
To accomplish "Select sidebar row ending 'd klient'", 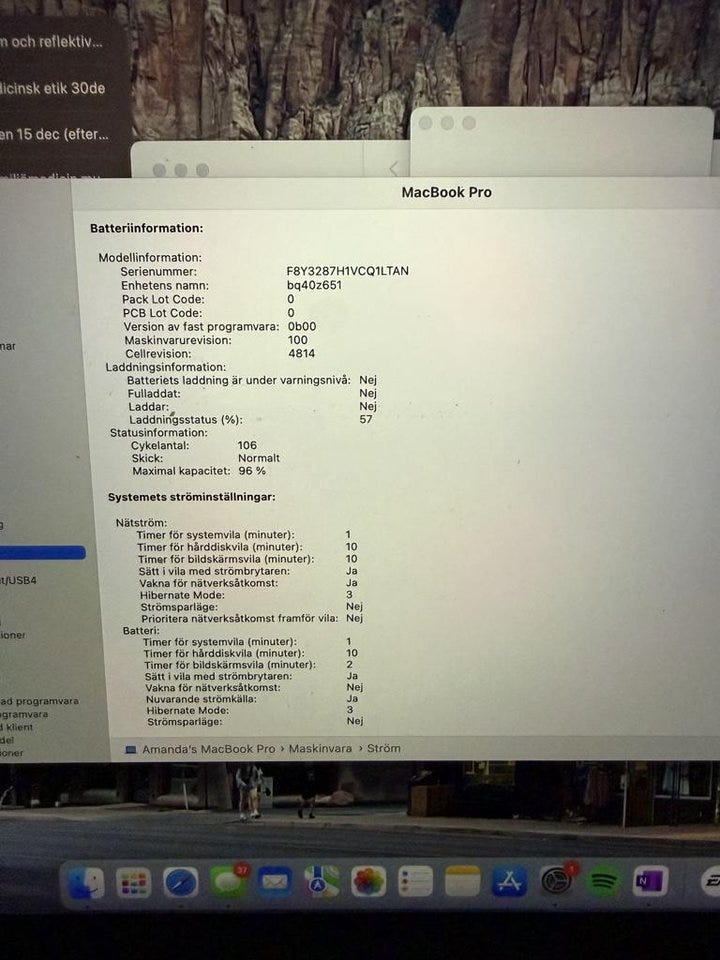I will click(x=17, y=727).
